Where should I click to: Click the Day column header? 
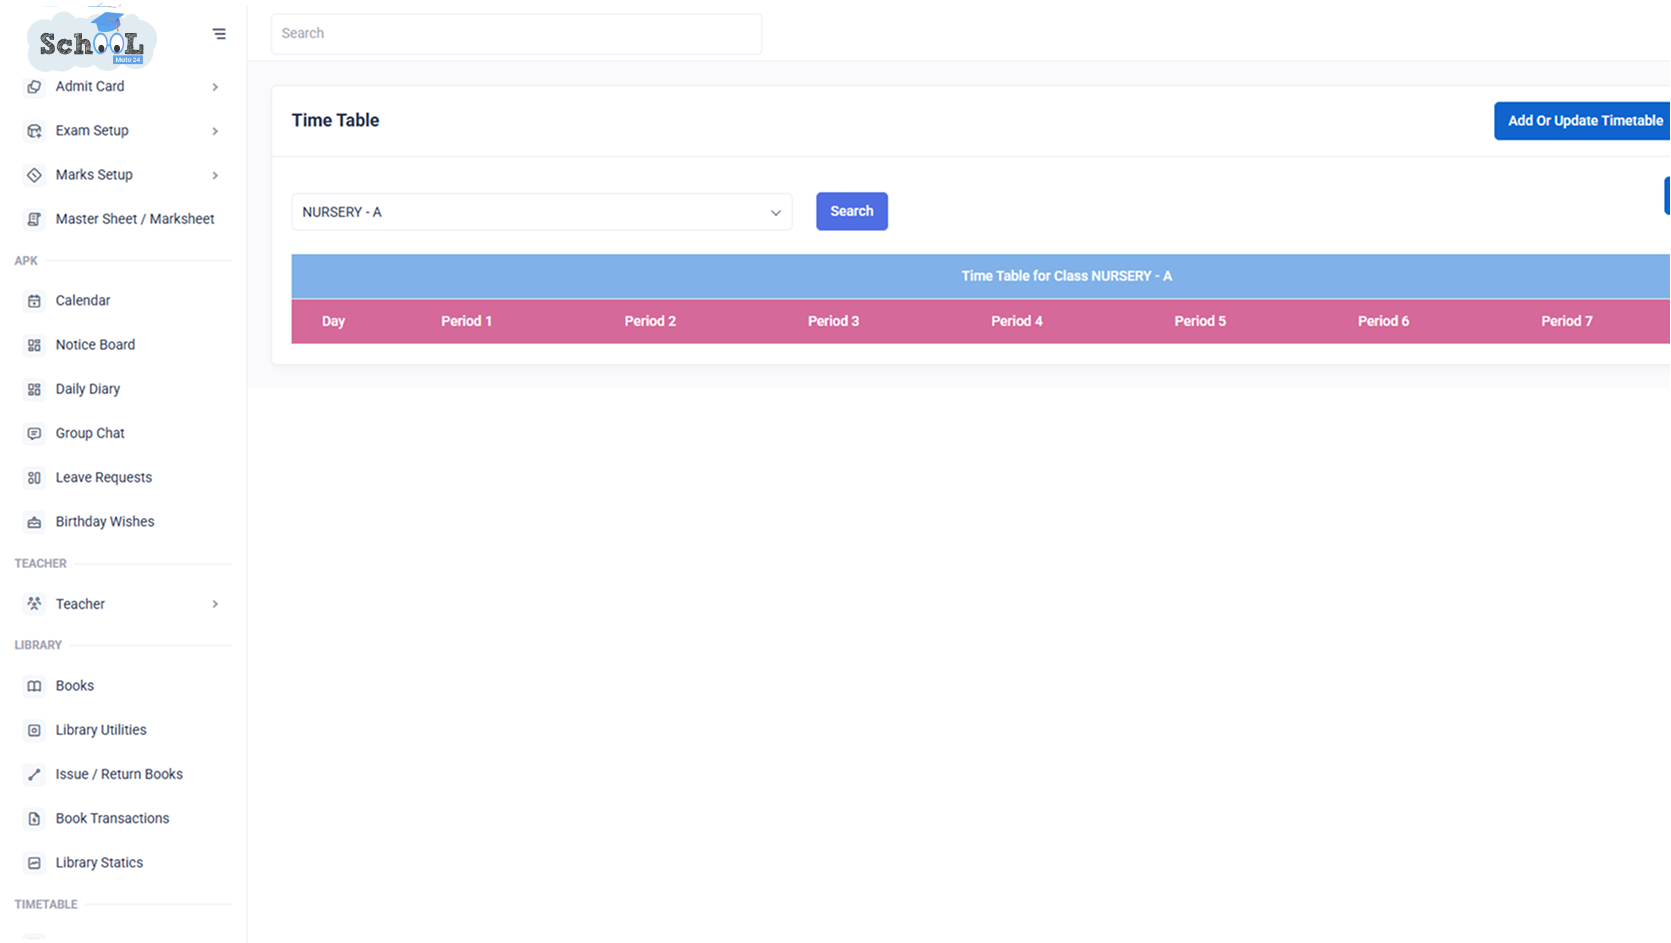coord(333,321)
